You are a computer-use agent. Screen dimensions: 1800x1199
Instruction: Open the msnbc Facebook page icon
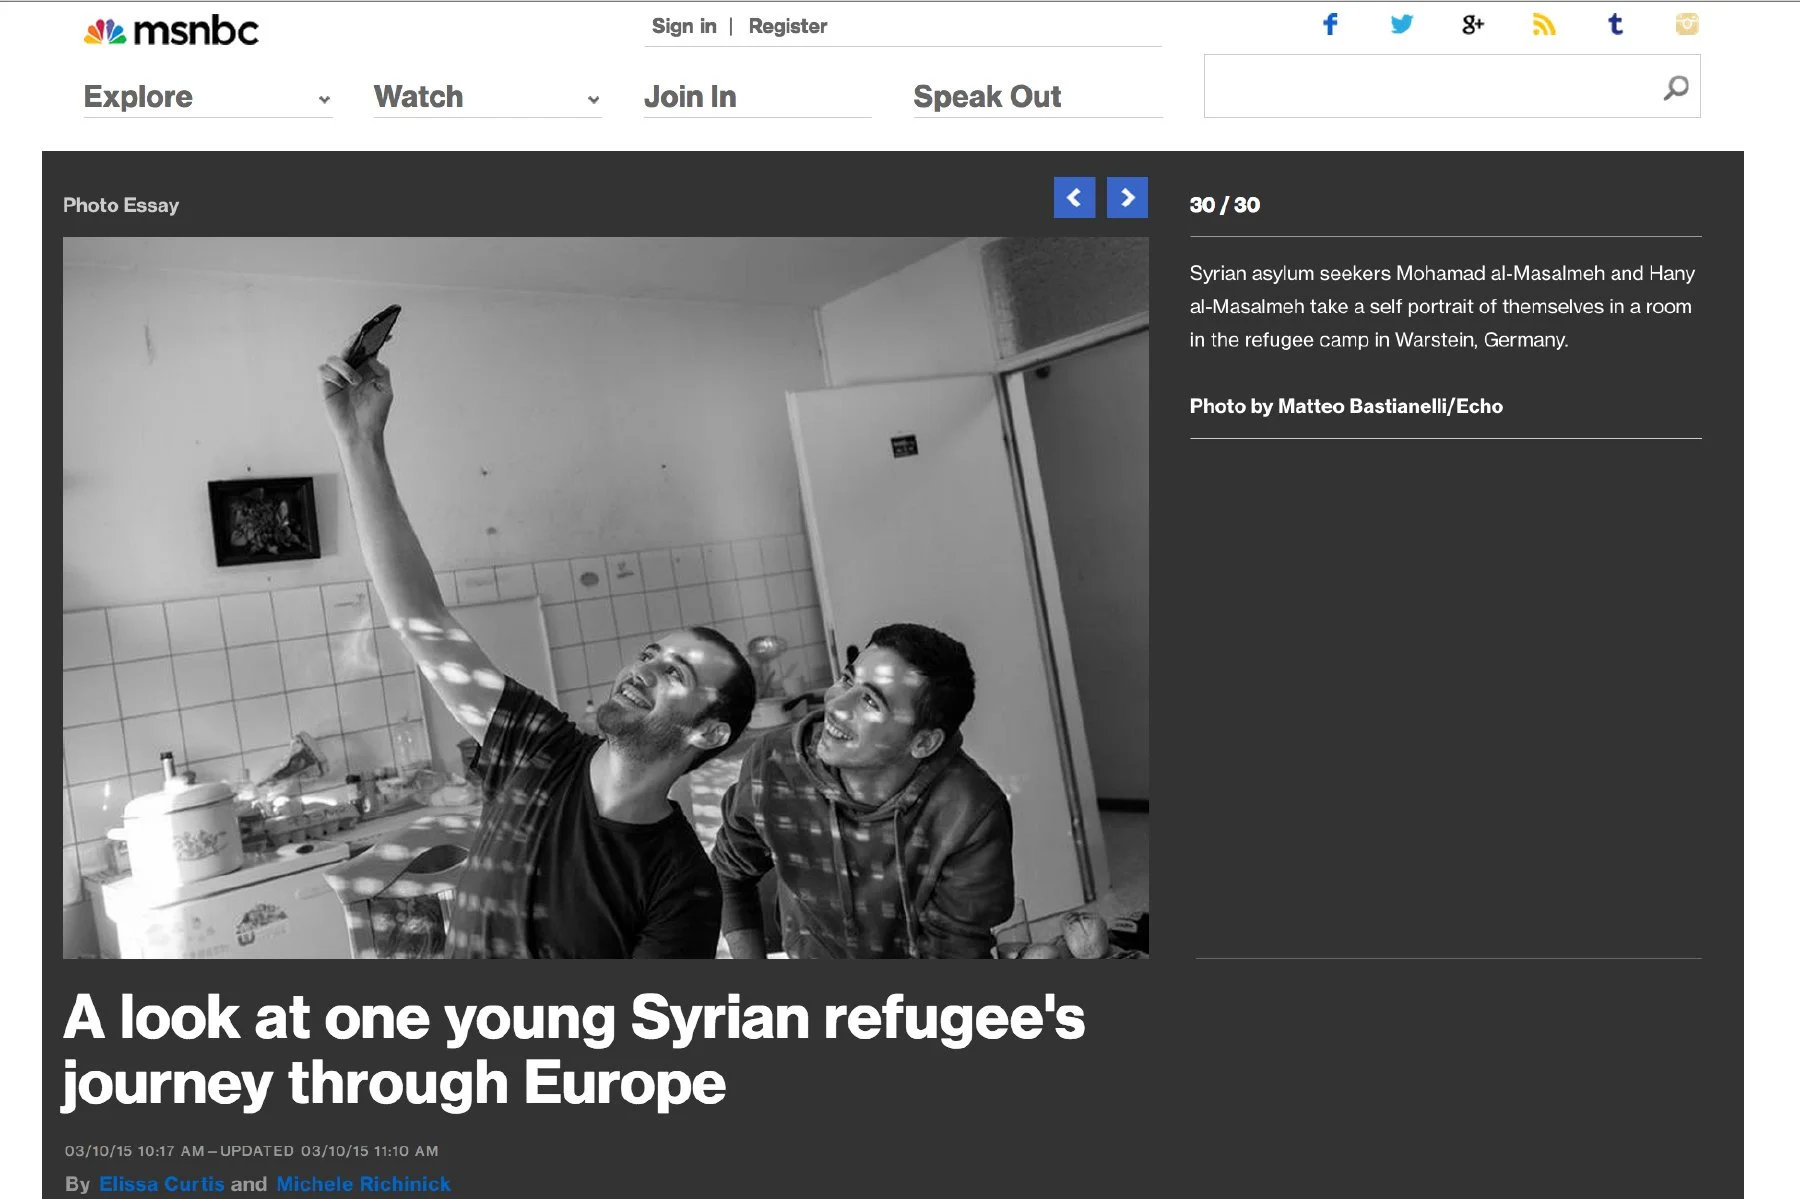coord(1330,24)
